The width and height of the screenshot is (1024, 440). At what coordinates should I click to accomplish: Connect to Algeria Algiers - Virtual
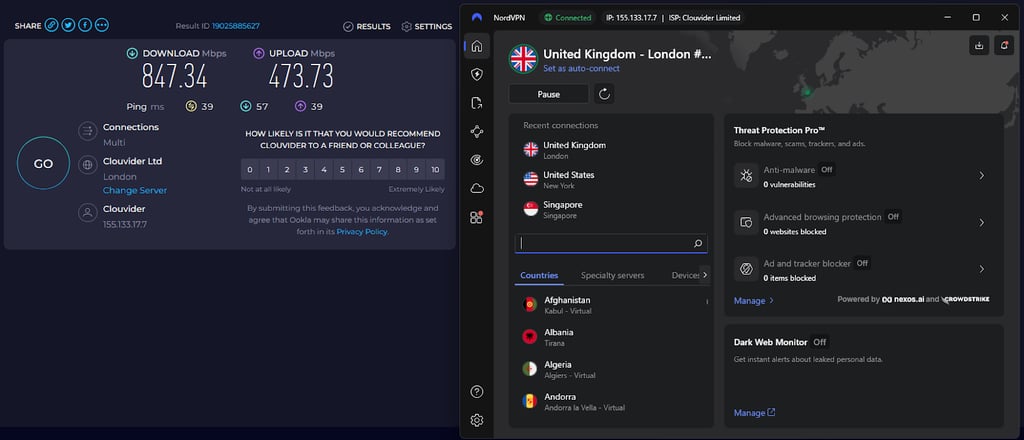611,369
